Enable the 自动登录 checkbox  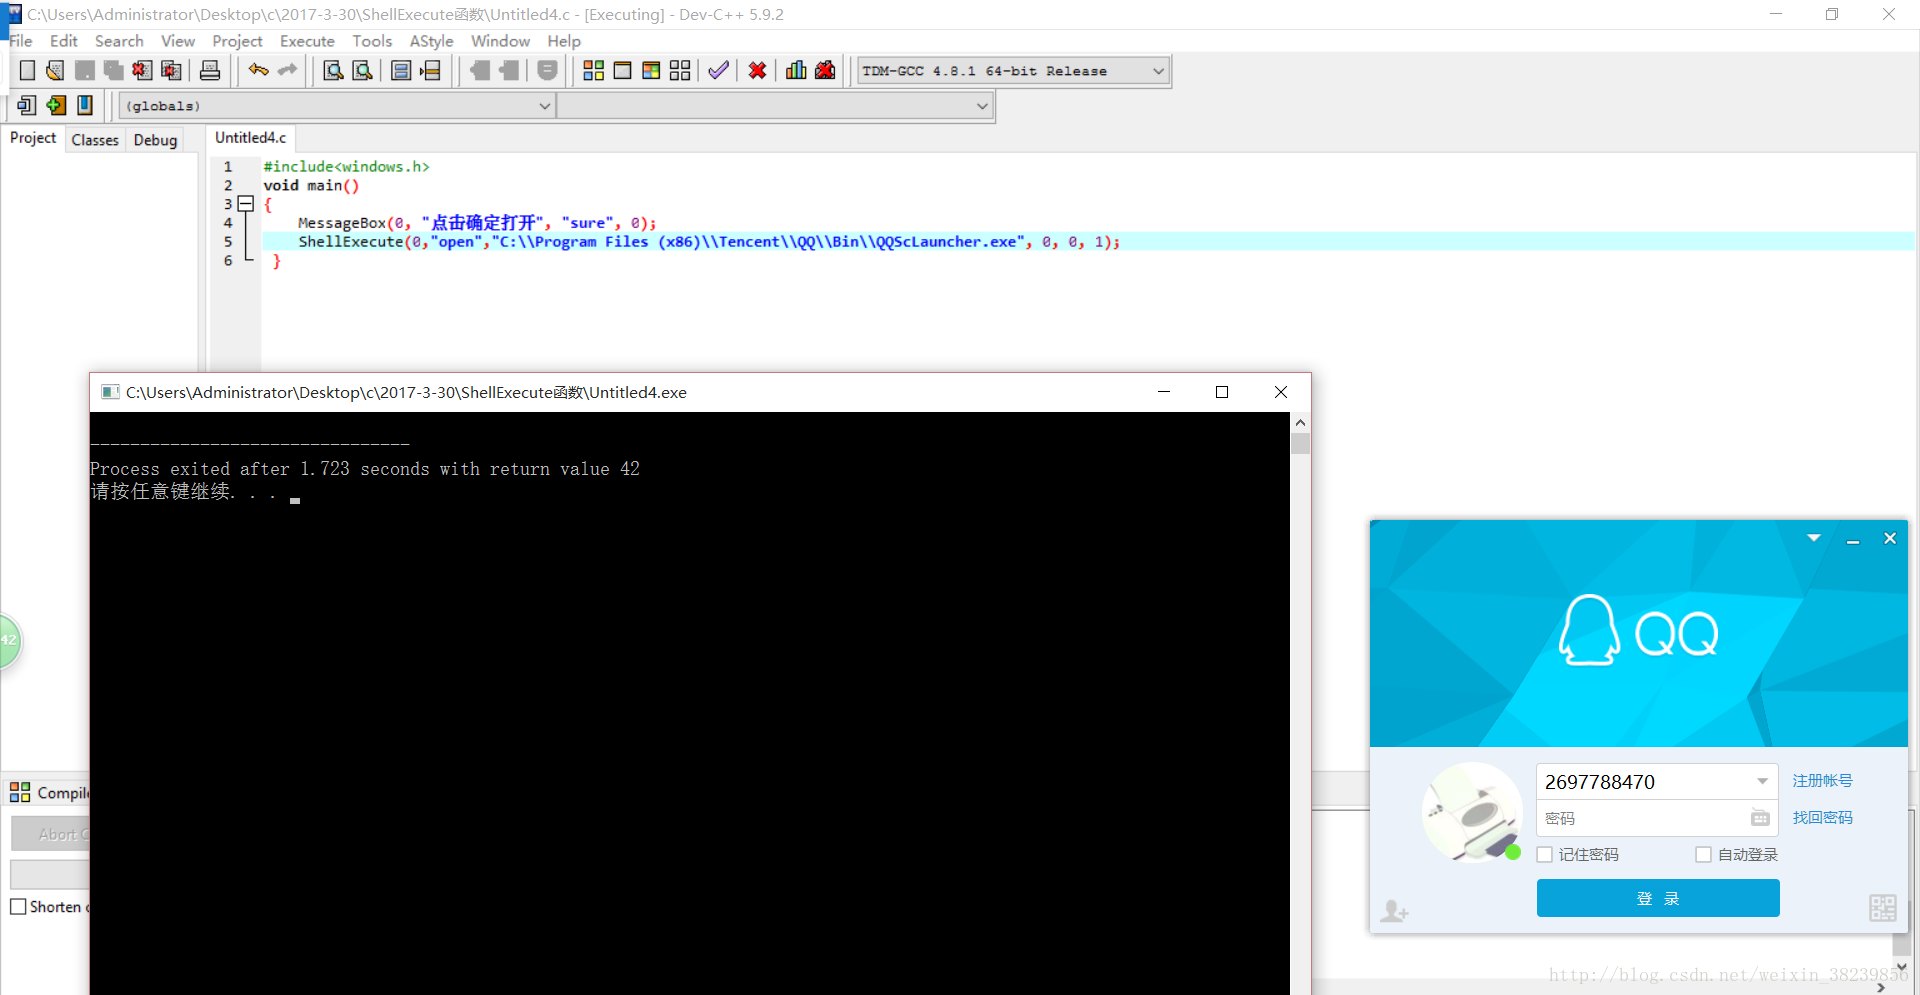click(1703, 855)
